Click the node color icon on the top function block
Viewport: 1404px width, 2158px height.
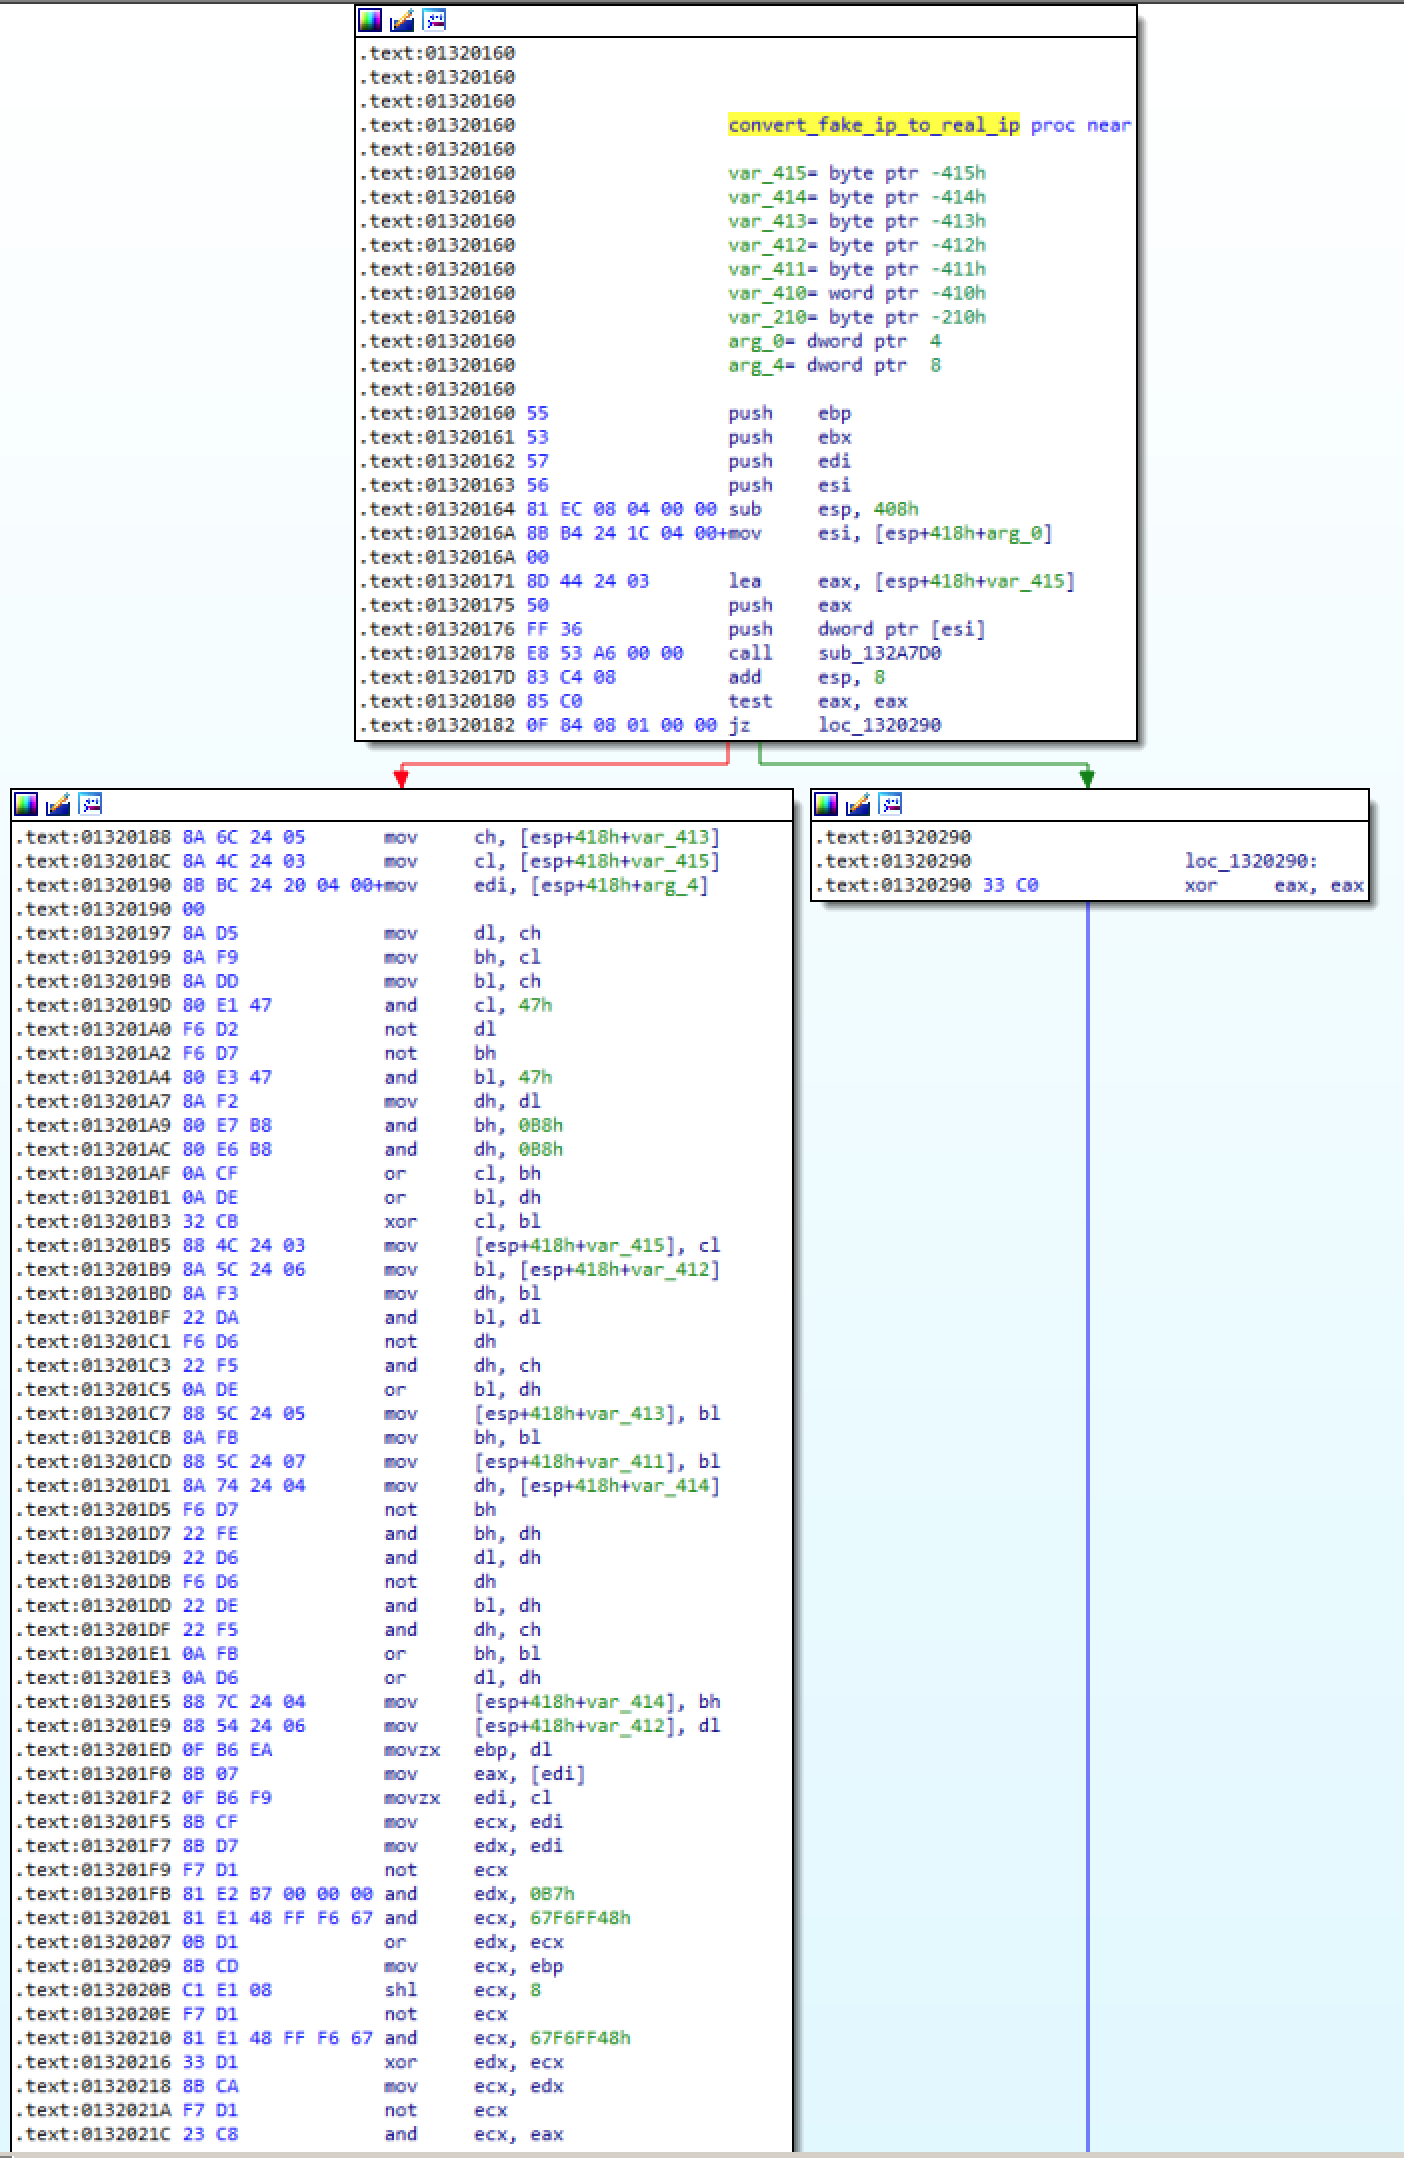(x=370, y=20)
